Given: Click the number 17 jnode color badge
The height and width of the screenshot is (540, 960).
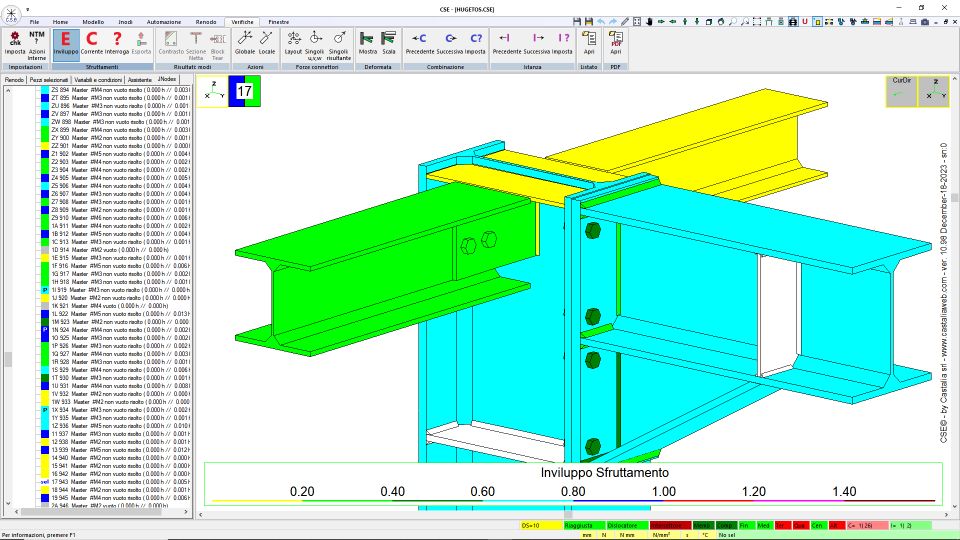Looking at the screenshot, I should [x=244, y=91].
